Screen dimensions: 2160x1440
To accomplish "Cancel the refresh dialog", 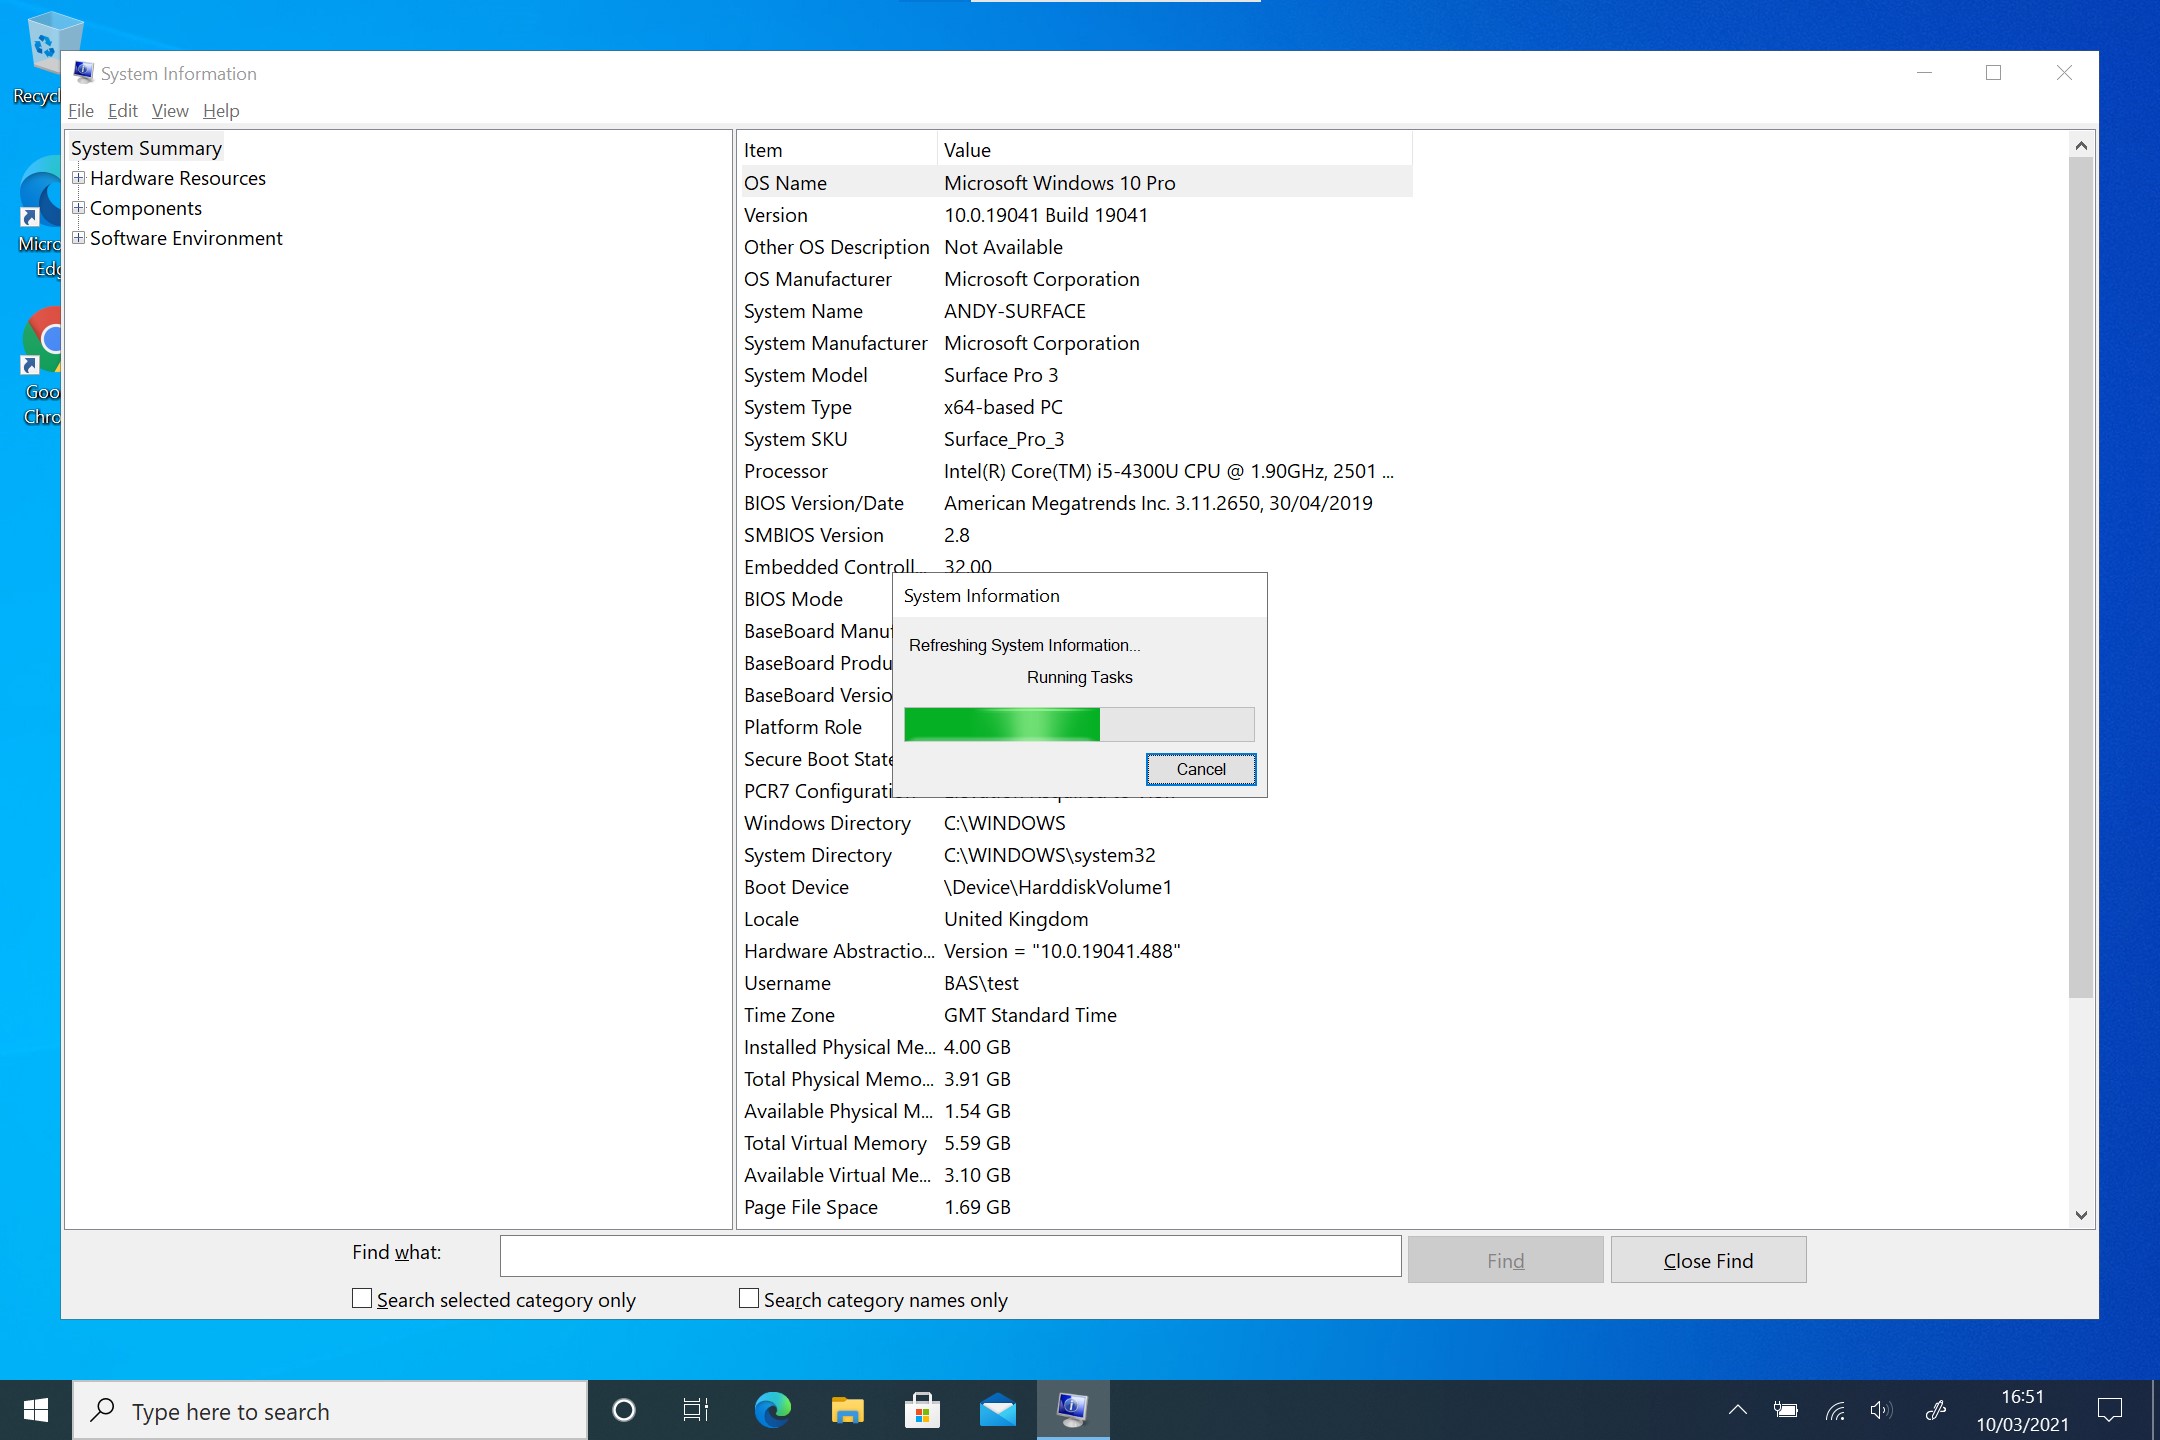I will pyautogui.click(x=1201, y=769).
